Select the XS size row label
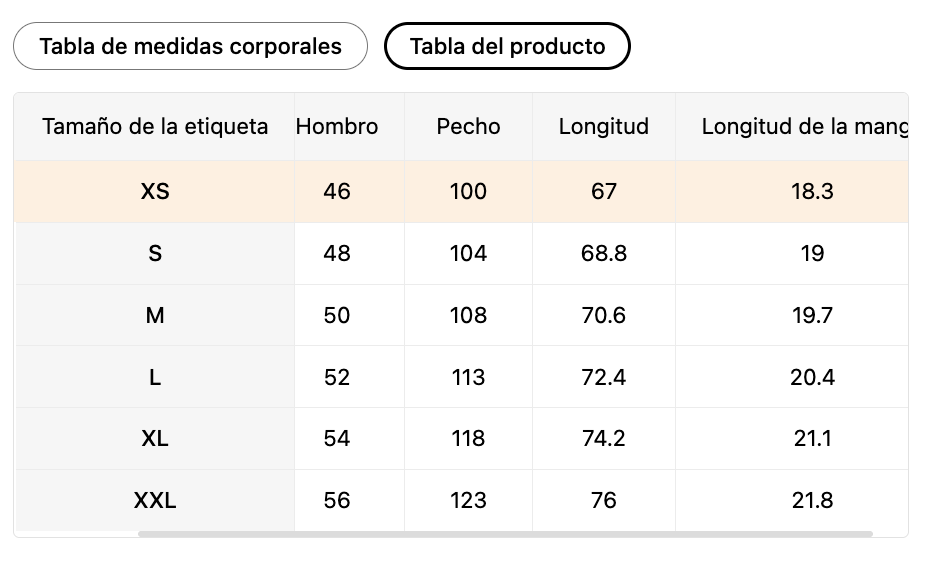 tap(155, 191)
